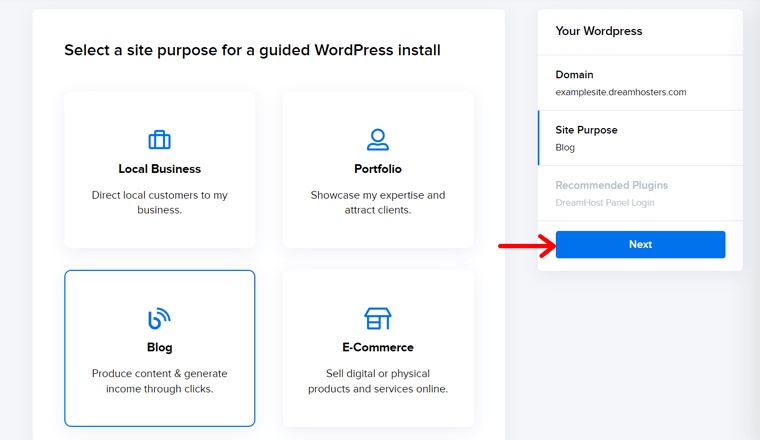Click the 'Your Wordpress' sidebar heading
Image resolution: width=760 pixels, height=440 pixels.
point(599,31)
